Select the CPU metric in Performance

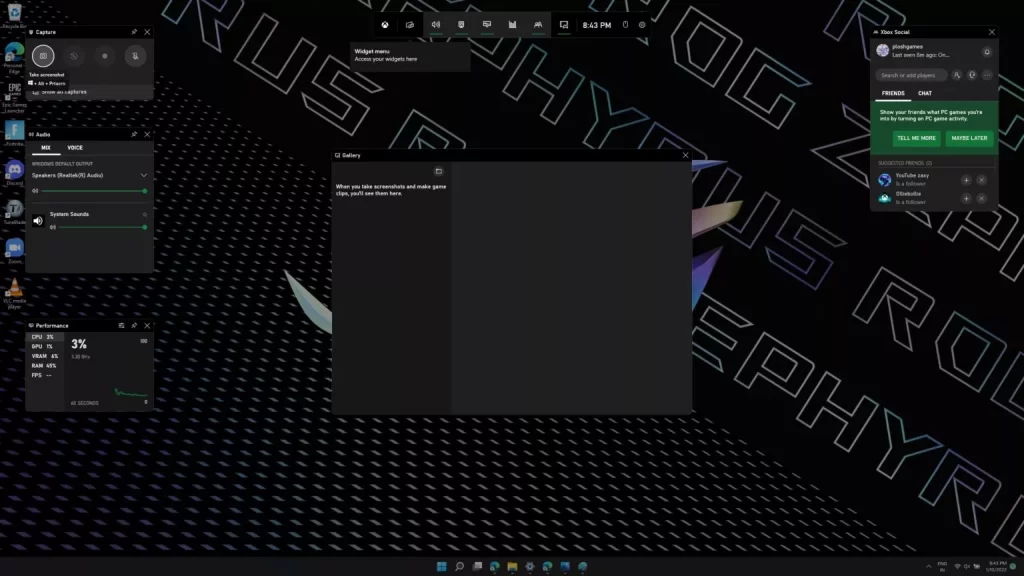[43, 337]
